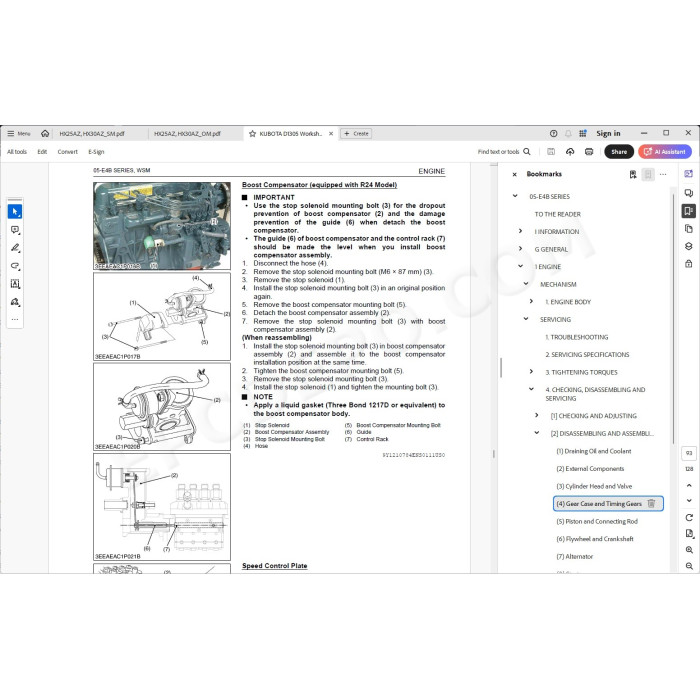
Task: Open the help question mark icon
Action: [554, 133]
